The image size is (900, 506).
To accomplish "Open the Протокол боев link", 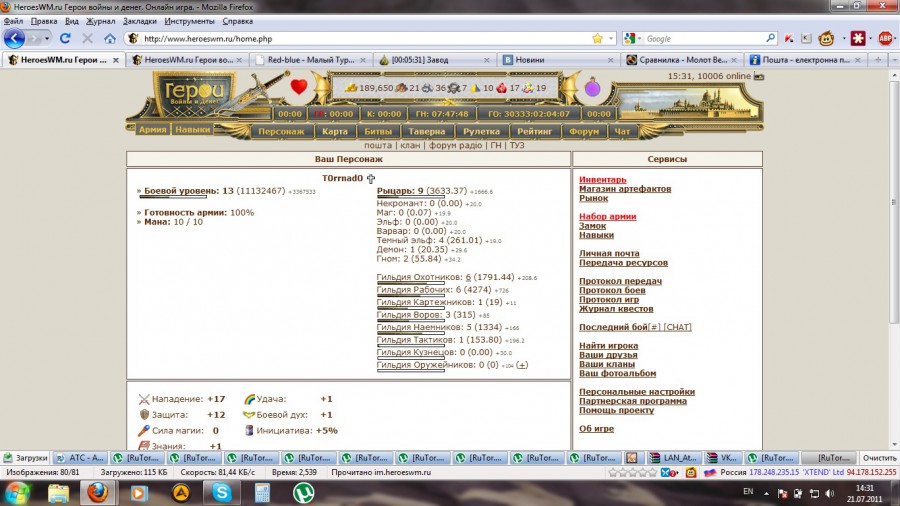I will tap(612, 290).
